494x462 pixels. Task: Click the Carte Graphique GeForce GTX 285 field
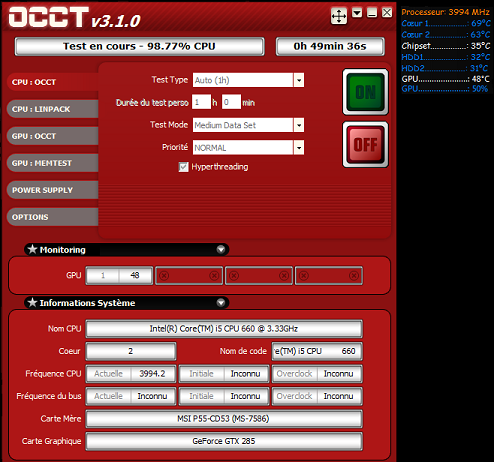[224, 441]
